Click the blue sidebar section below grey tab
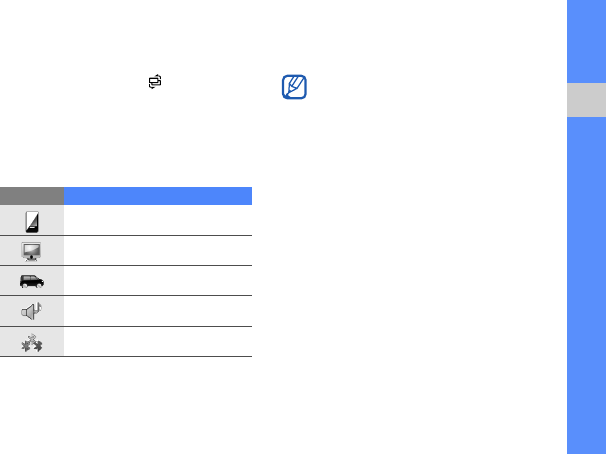606x454 pixels. click(x=586, y=286)
